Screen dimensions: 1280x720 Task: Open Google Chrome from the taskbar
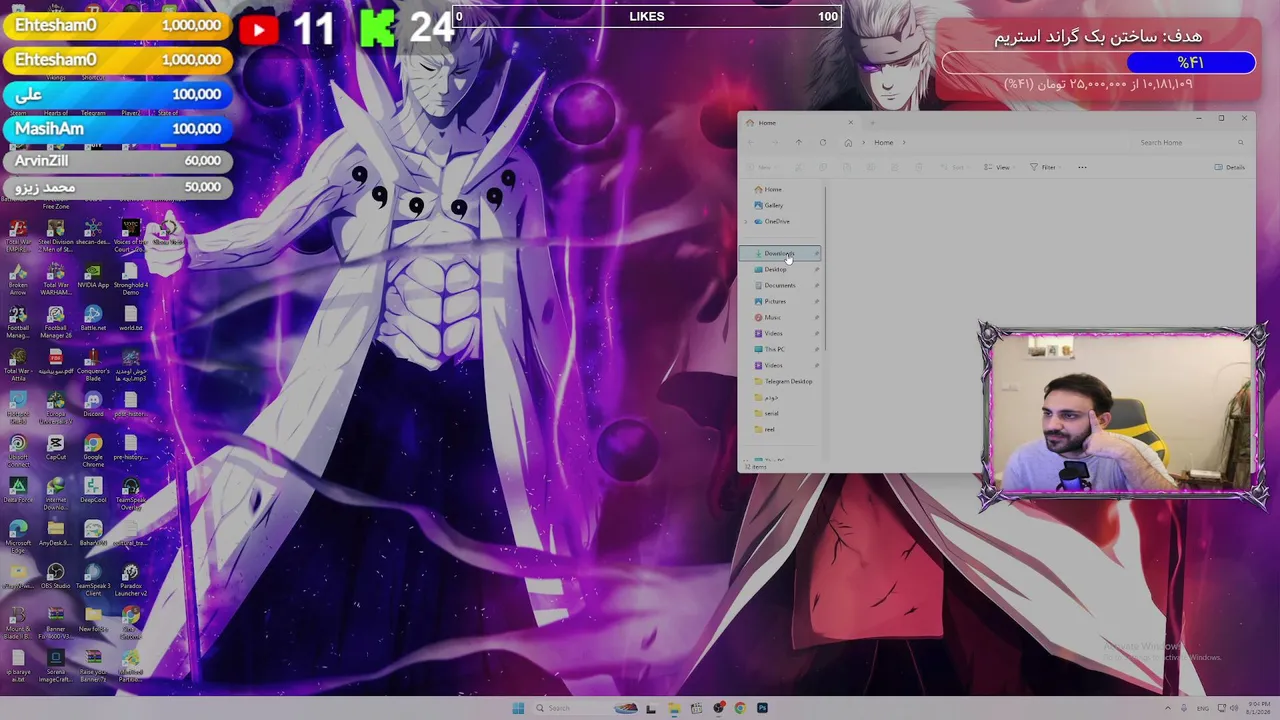[740, 708]
